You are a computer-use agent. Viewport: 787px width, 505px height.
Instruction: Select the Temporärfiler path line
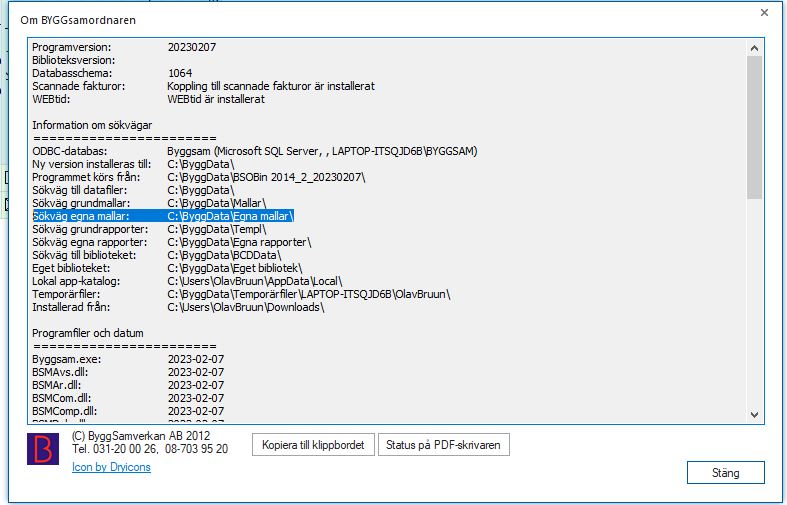click(x=241, y=295)
